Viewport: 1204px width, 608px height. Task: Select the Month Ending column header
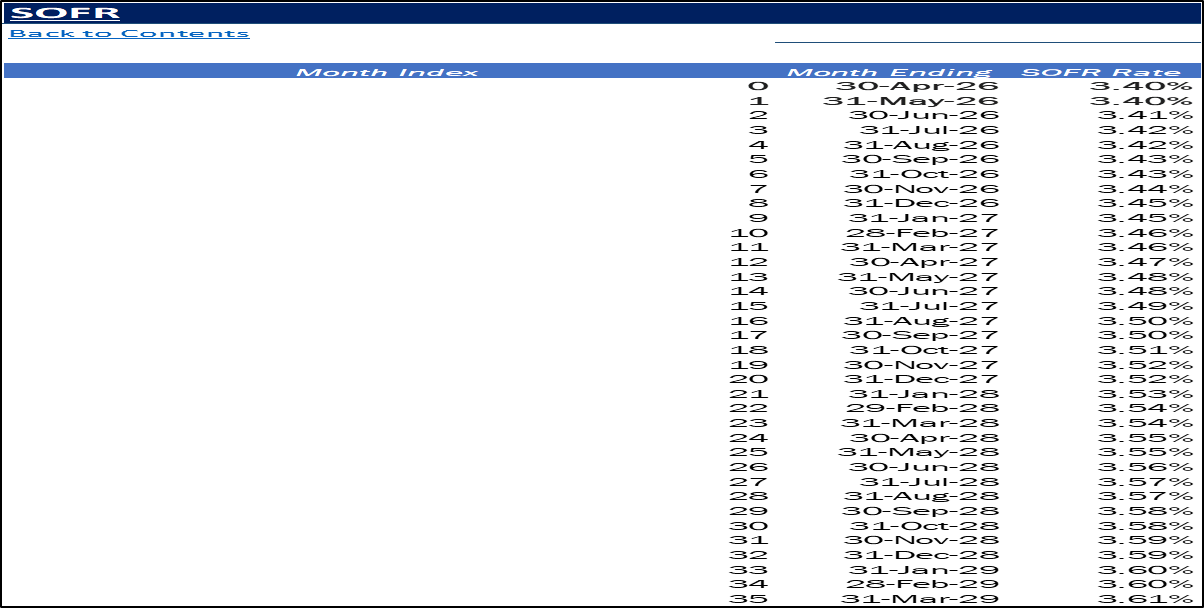[889, 72]
